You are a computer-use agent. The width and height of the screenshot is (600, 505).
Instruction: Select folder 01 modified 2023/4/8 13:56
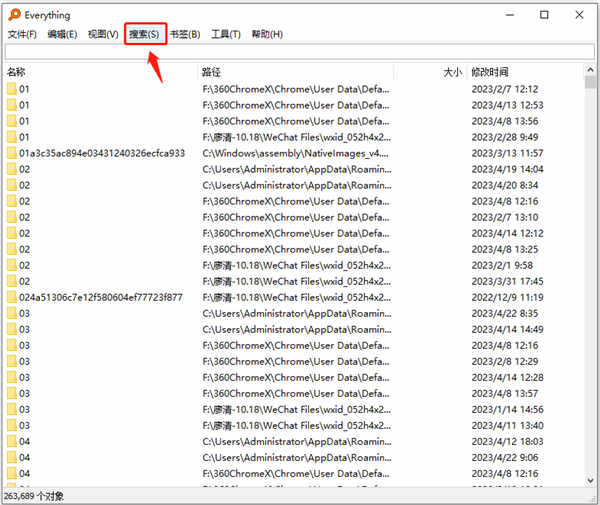[x=18, y=121]
